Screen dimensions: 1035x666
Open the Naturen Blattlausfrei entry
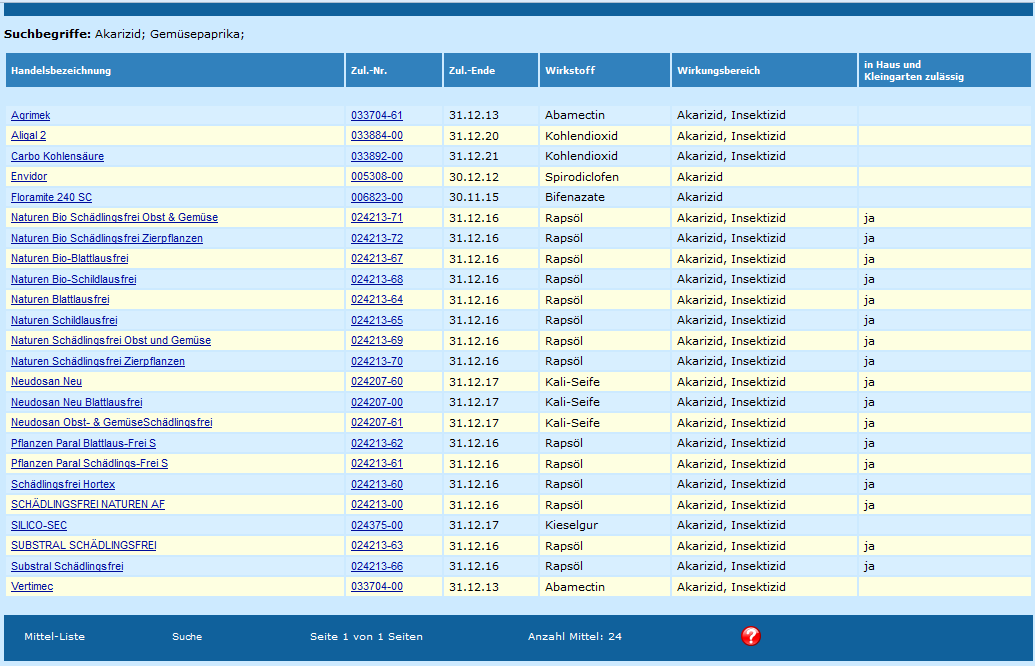(60, 299)
